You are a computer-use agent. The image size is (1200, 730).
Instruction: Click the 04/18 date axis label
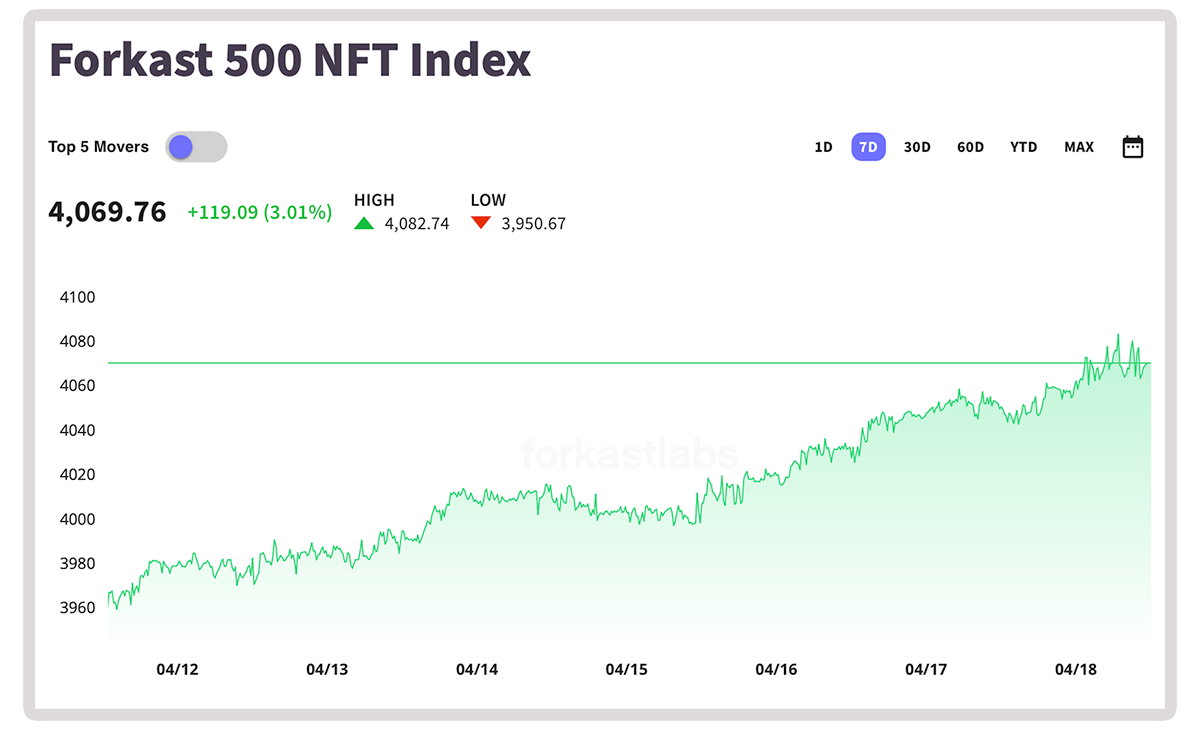1076,669
